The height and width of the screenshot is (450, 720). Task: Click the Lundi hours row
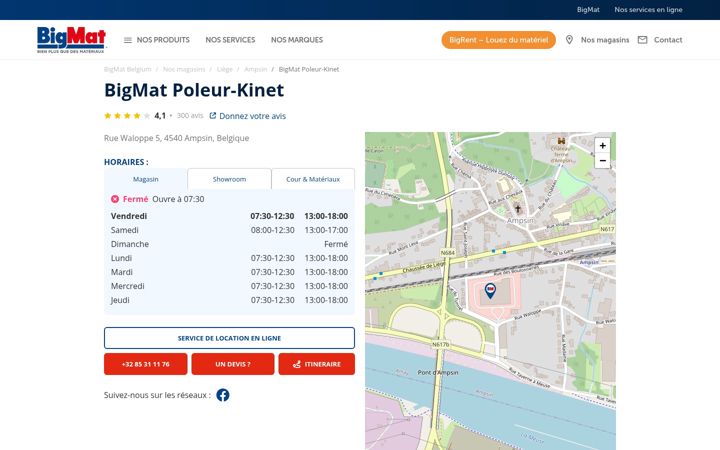(x=229, y=258)
